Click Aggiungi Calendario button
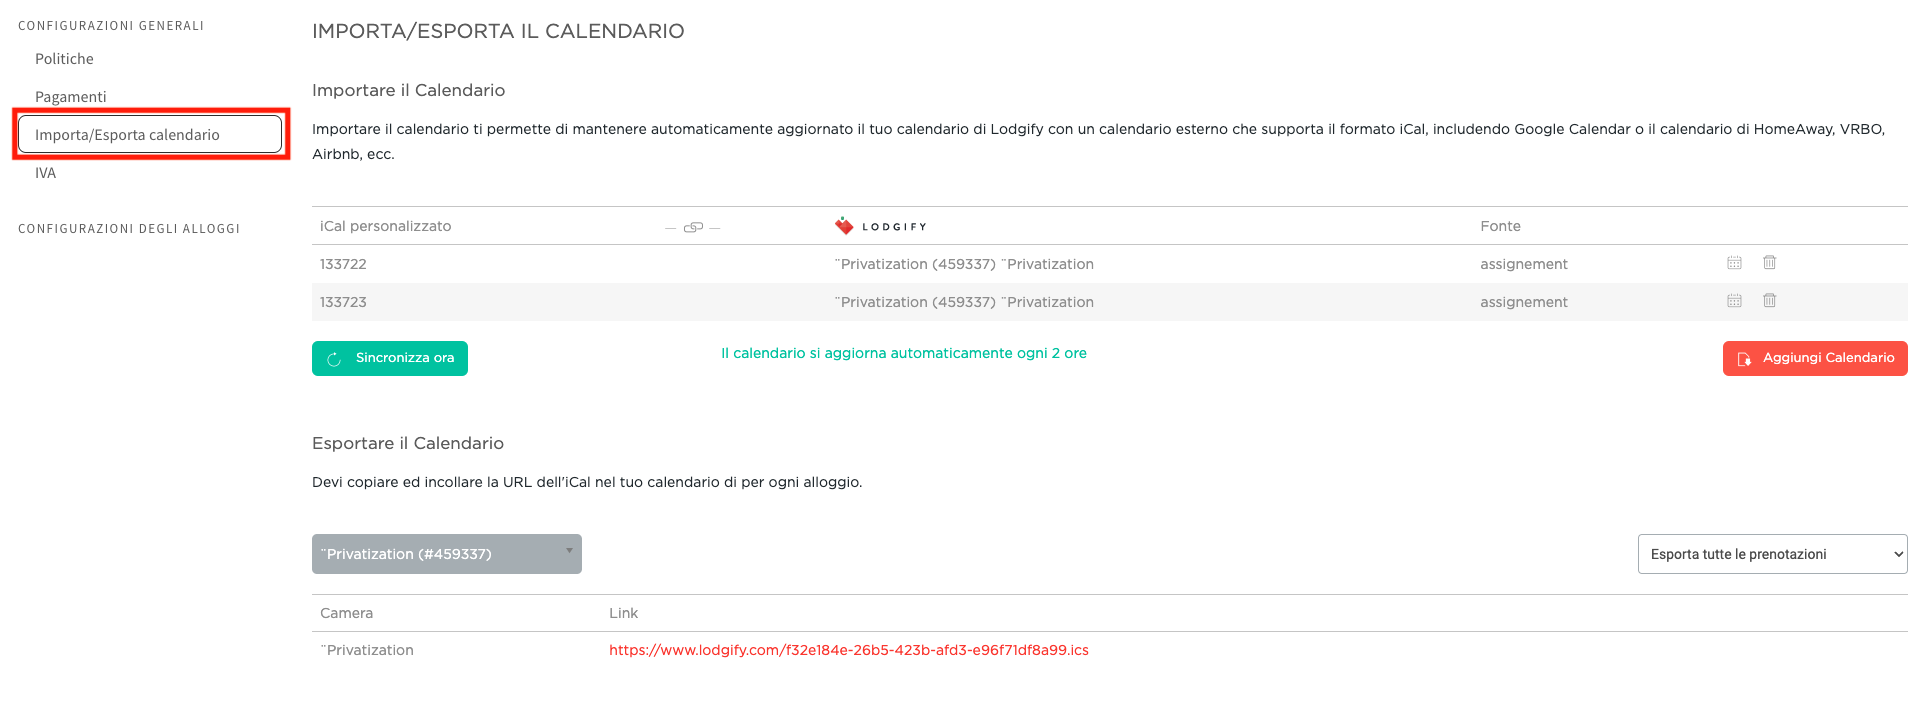Image resolution: width=1916 pixels, height=714 pixels. coord(1815,358)
